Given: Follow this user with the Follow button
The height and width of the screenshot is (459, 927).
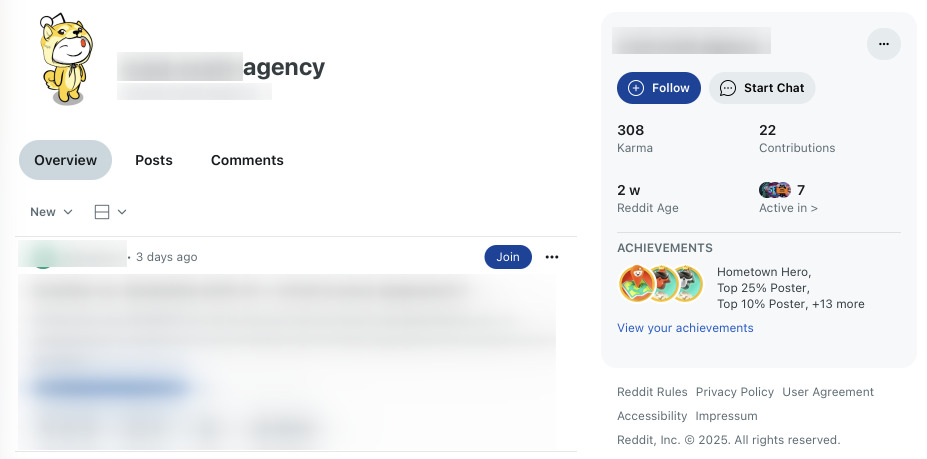Looking at the screenshot, I should tap(658, 88).
